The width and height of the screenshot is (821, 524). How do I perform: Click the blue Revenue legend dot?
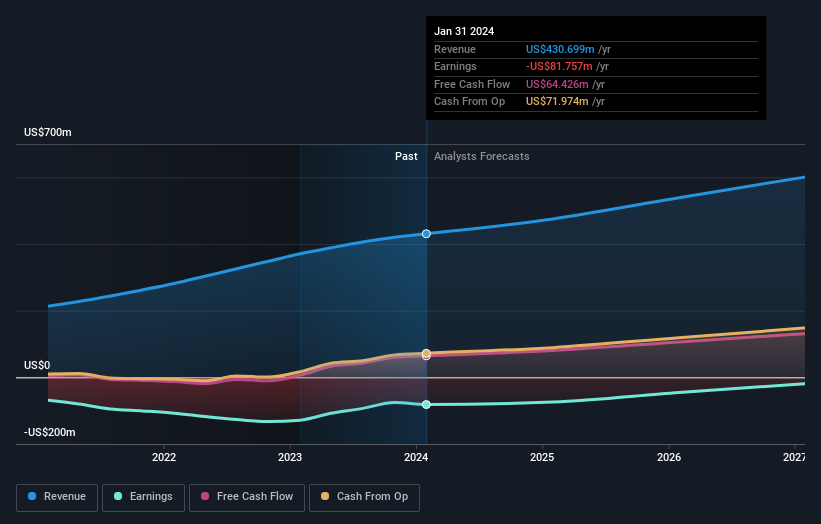pyautogui.click(x=32, y=496)
